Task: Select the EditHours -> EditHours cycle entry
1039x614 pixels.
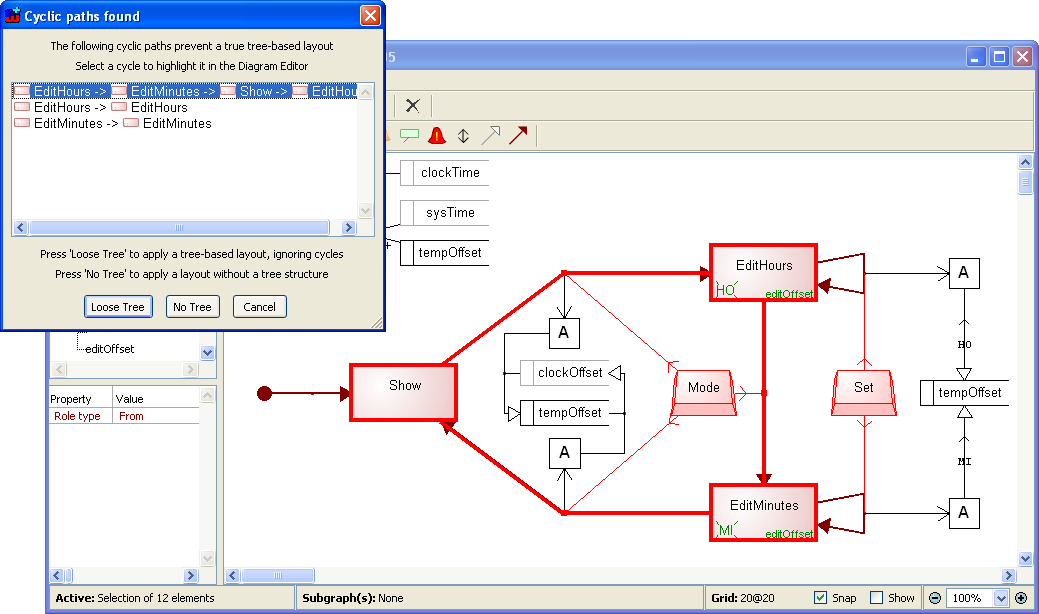Action: (110, 107)
